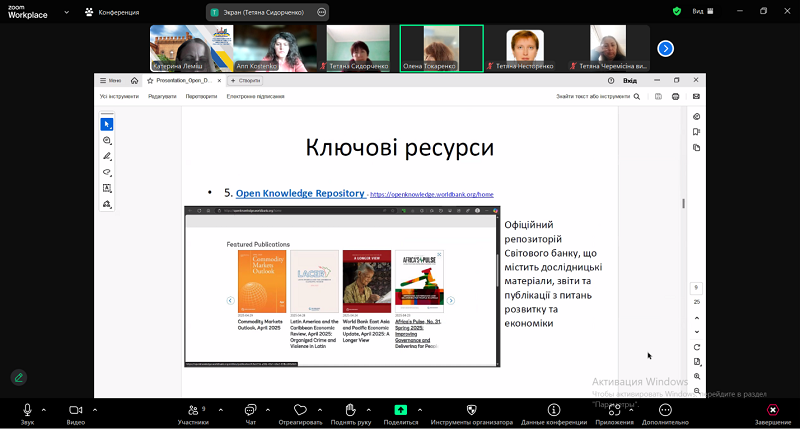Viewport: 800px width, 429px height.
Task: Show next participants with the blue arrow
Action: 665,48
